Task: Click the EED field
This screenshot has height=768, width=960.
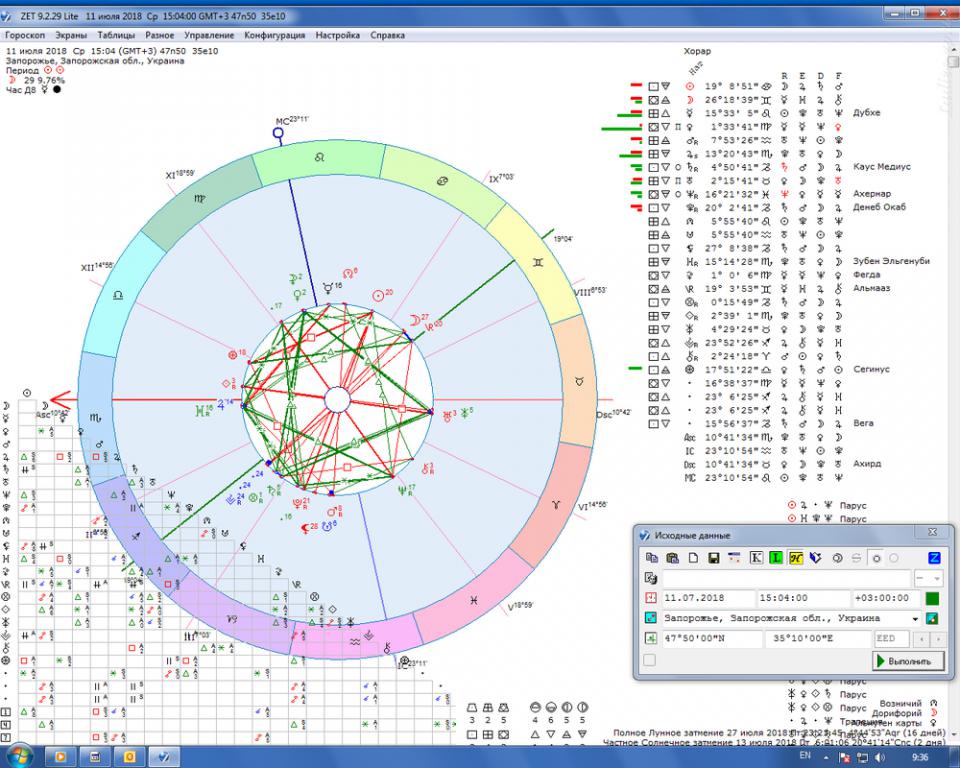Action: (891, 638)
